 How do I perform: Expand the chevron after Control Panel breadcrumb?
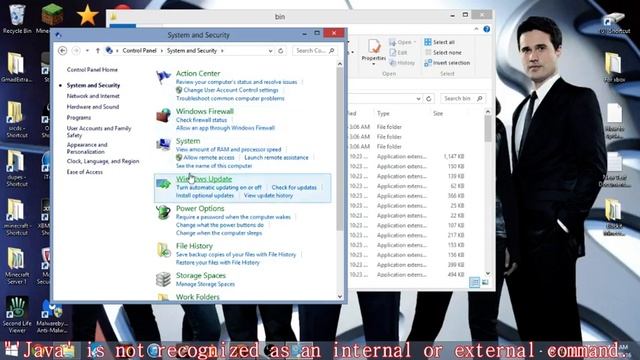click(162, 51)
